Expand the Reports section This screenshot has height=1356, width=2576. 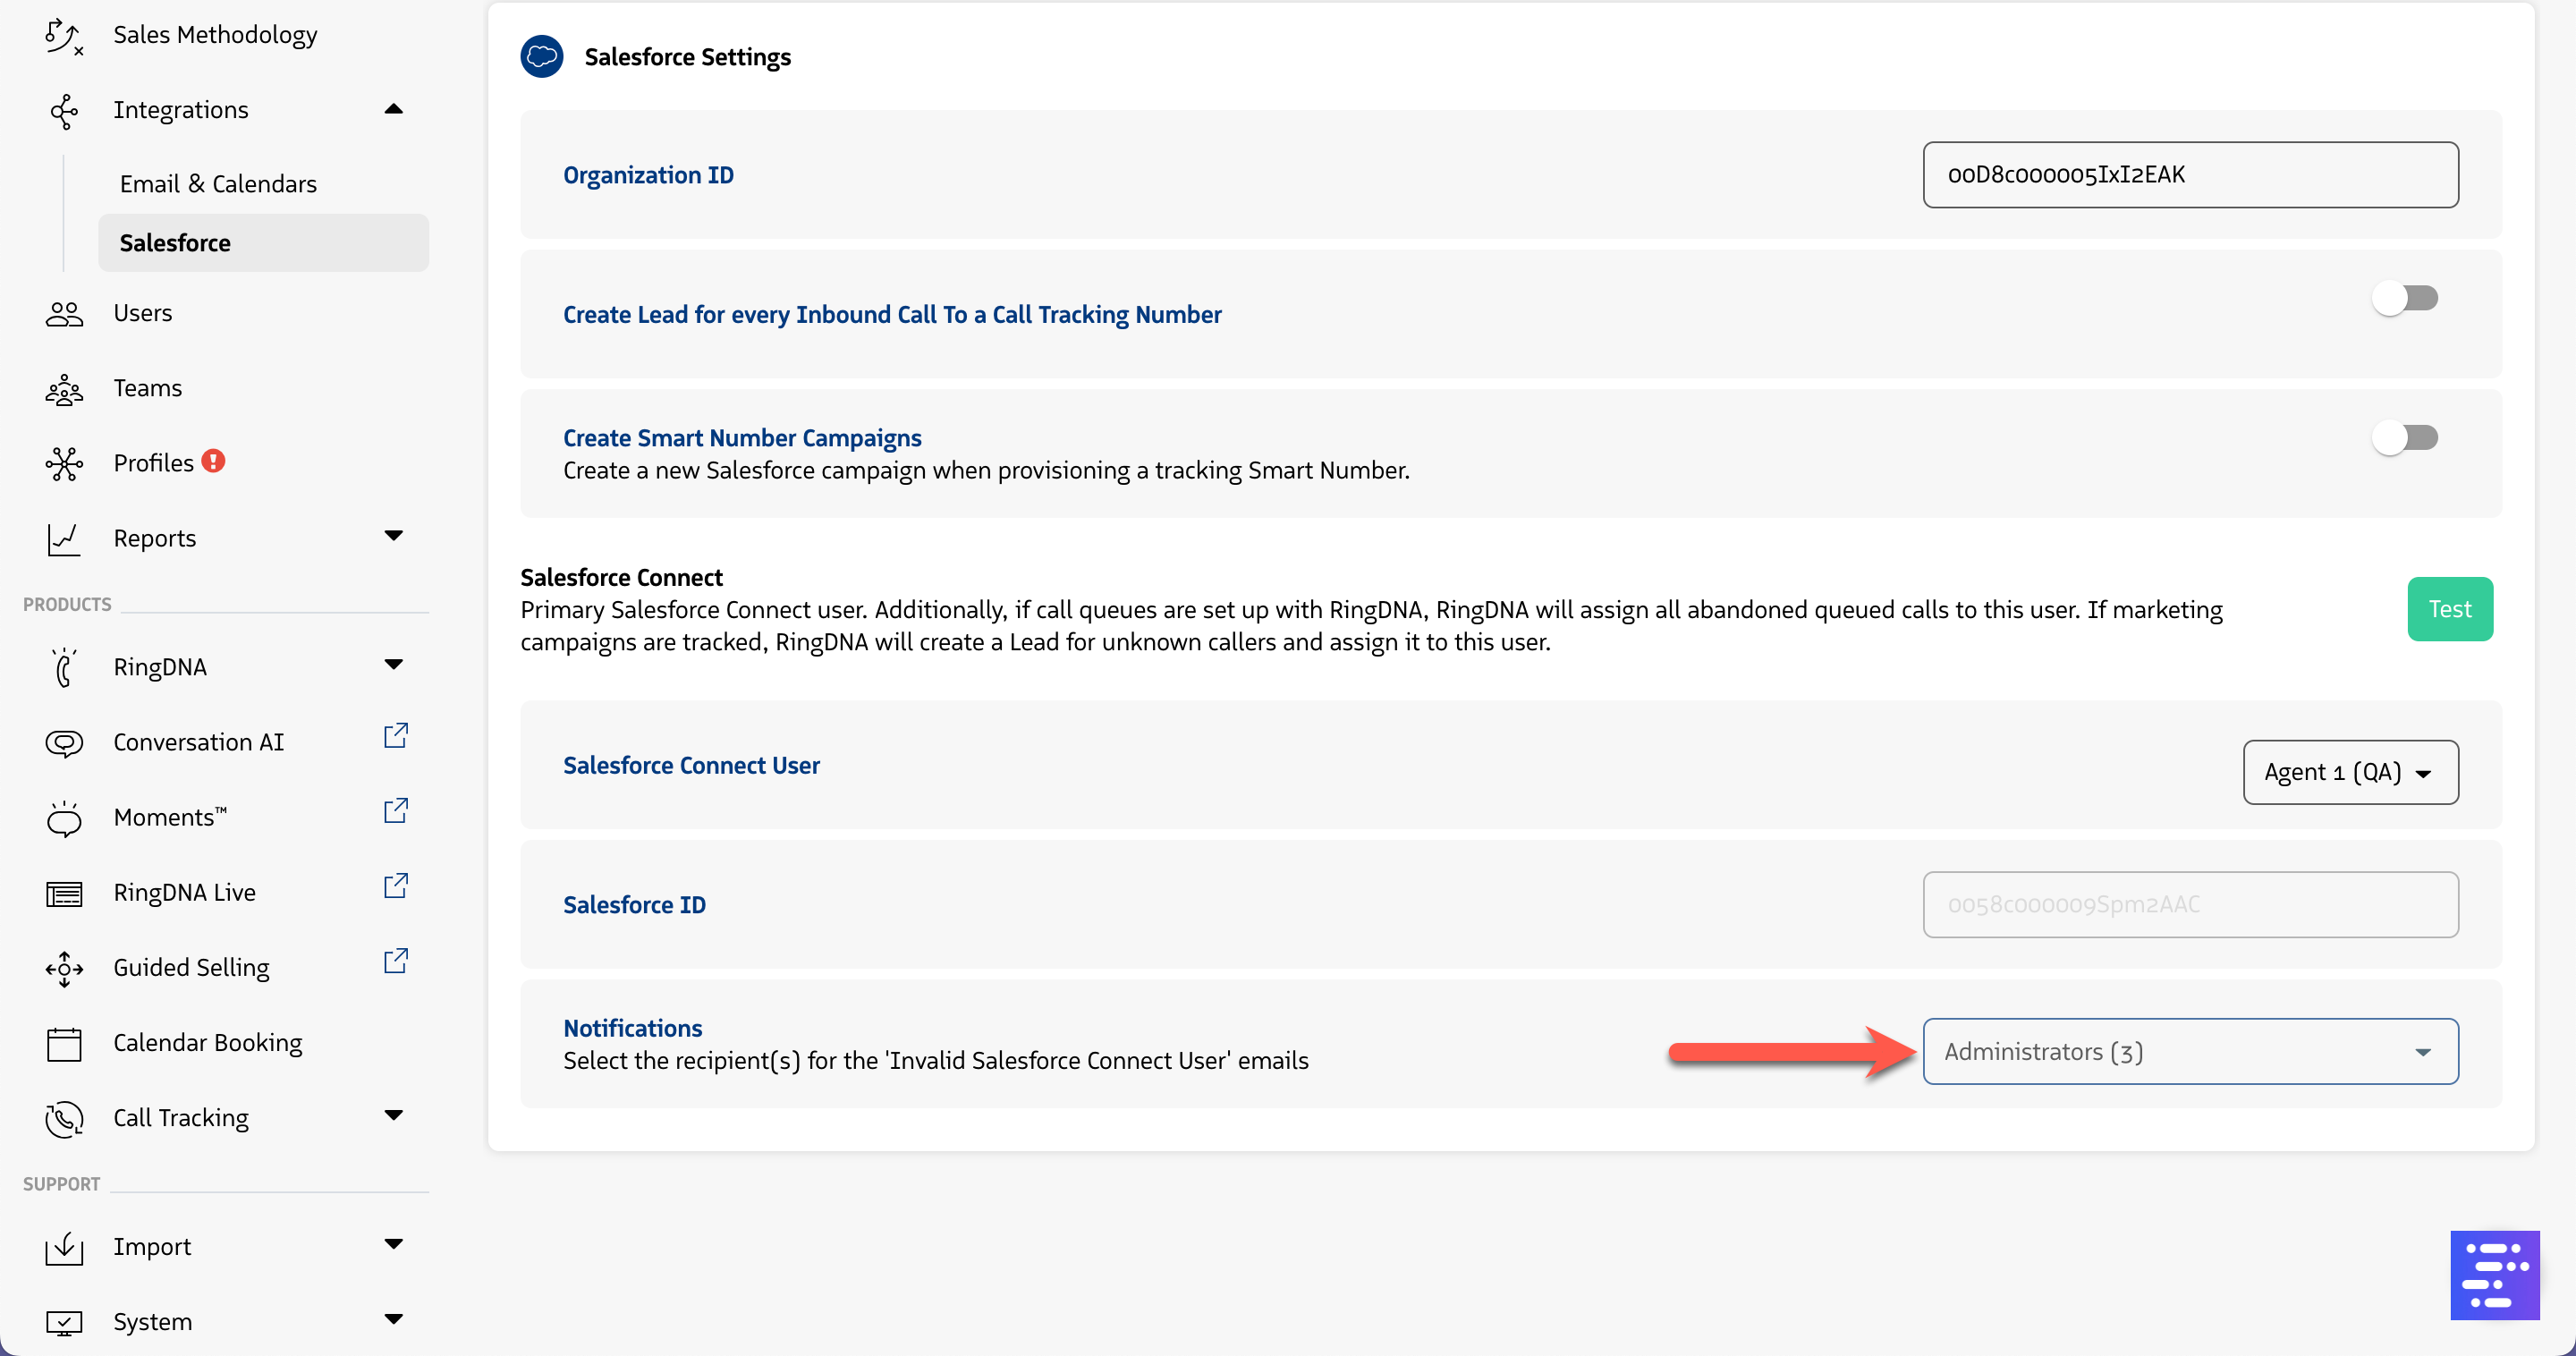click(393, 537)
